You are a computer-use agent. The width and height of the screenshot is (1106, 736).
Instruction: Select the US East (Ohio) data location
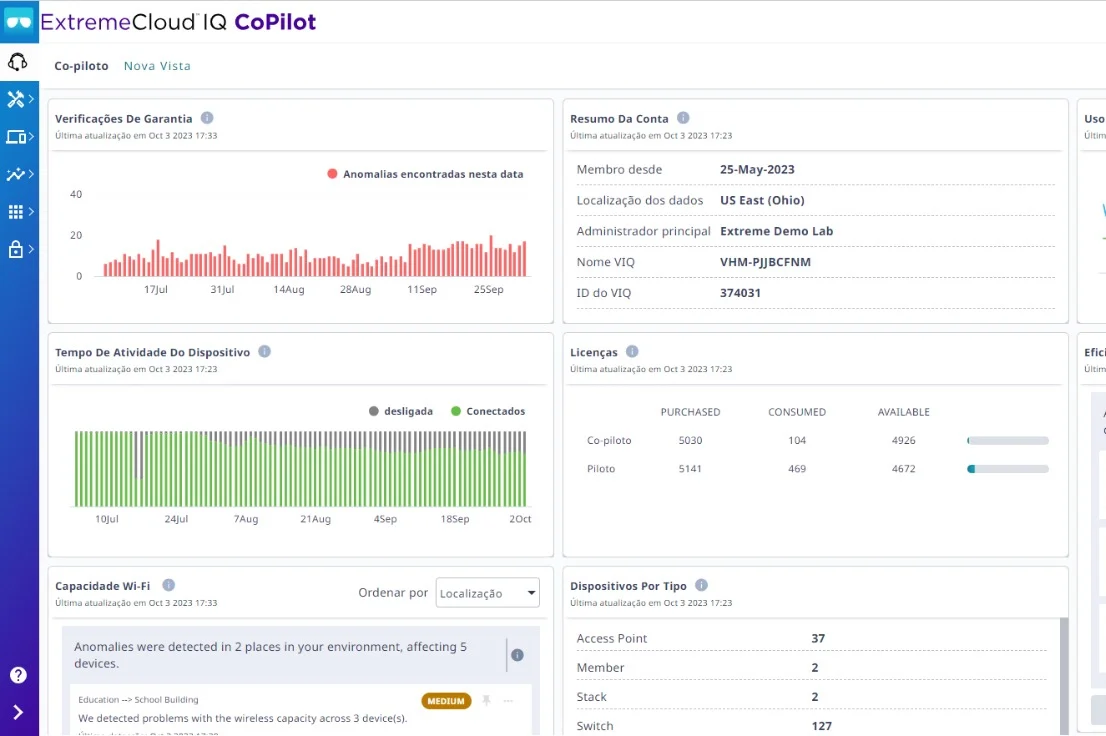pyautogui.click(x=762, y=200)
